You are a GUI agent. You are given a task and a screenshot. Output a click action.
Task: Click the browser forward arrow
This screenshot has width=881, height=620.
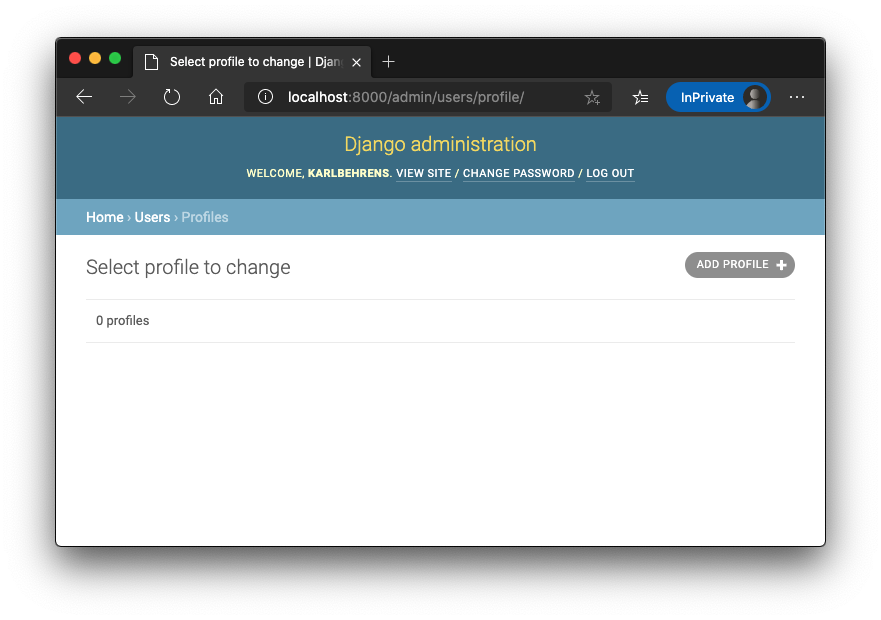click(x=128, y=97)
